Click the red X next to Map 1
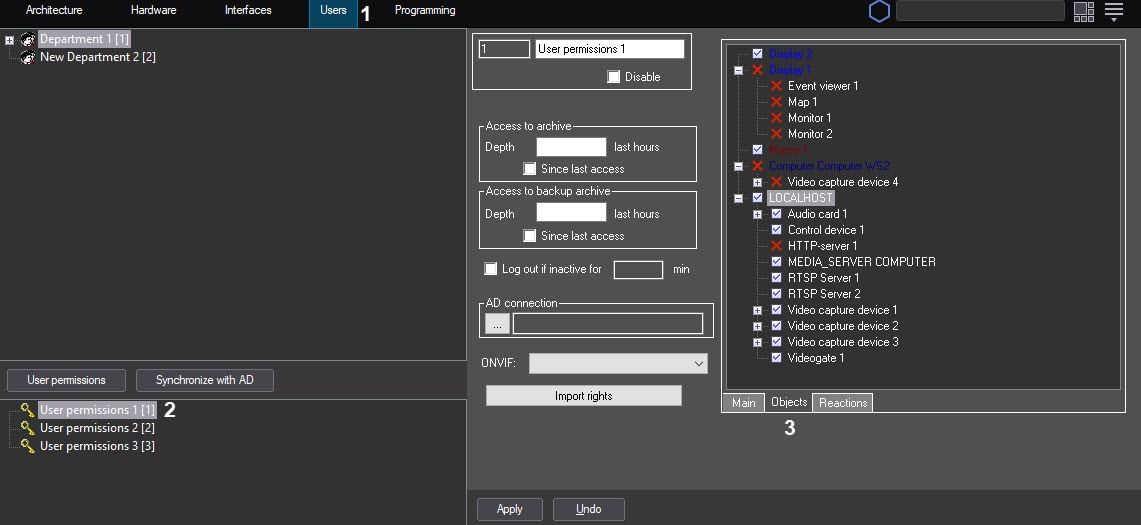The image size is (1141, 525). (x=776, y=102)
